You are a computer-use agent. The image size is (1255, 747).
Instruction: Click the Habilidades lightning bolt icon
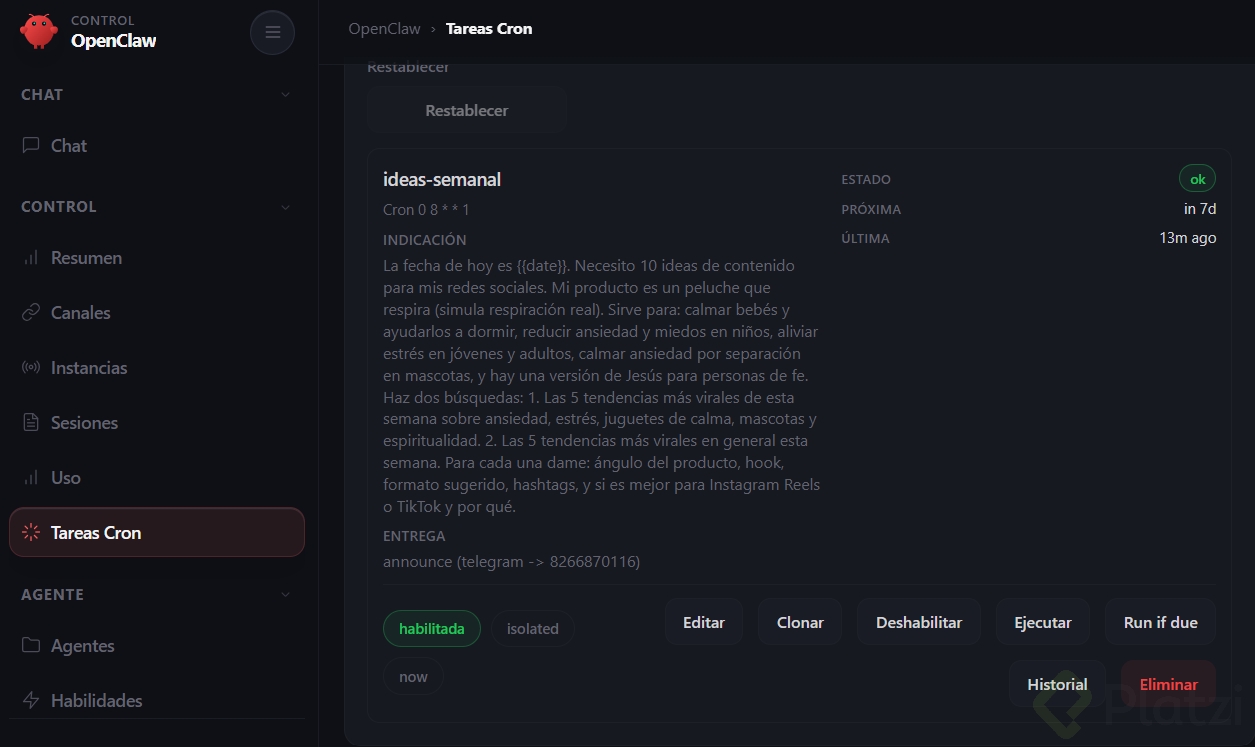click(31, 701)
